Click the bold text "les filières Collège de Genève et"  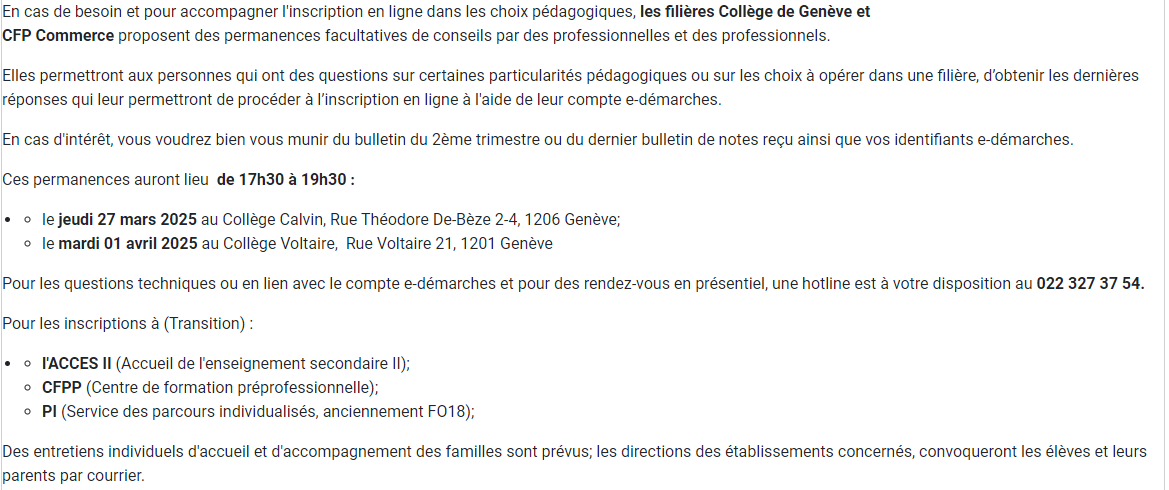tap(755, 13)
